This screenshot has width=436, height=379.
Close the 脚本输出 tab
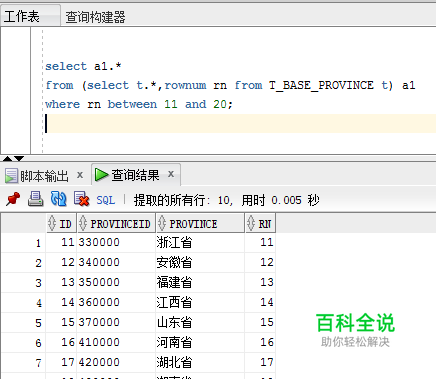click(80, 175)
